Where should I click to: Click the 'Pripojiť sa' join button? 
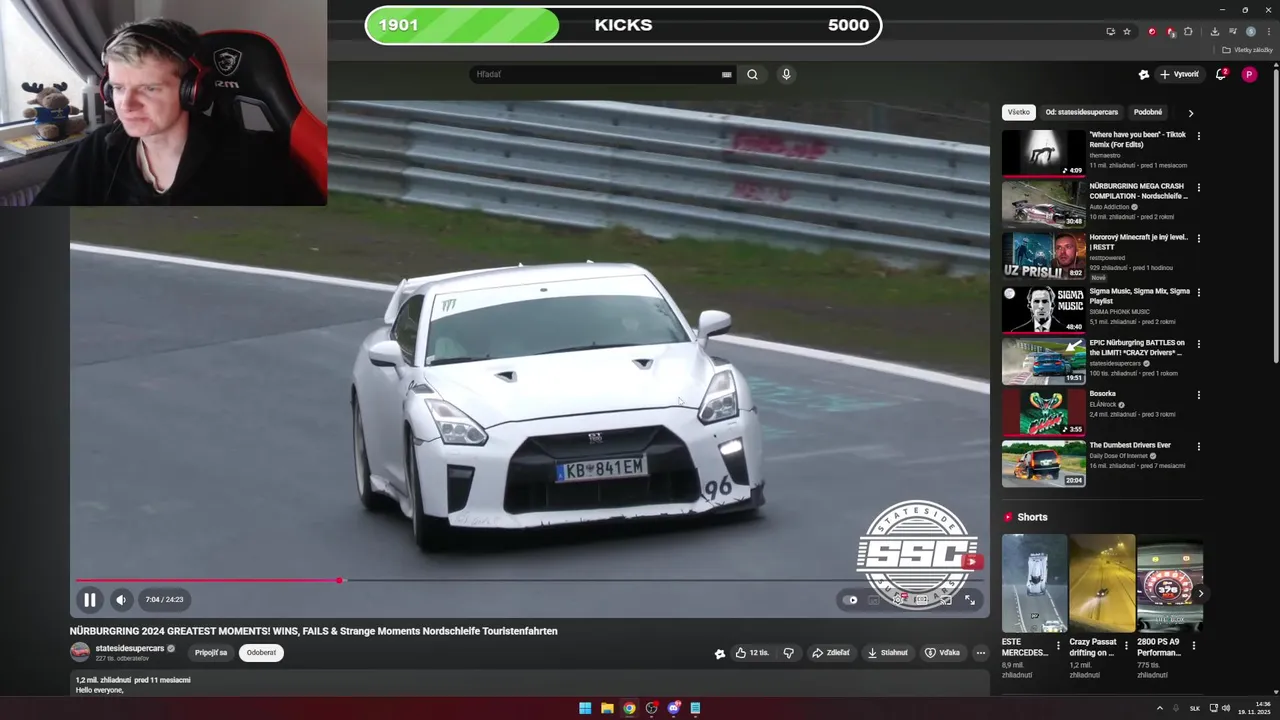[x=211, y=653]
